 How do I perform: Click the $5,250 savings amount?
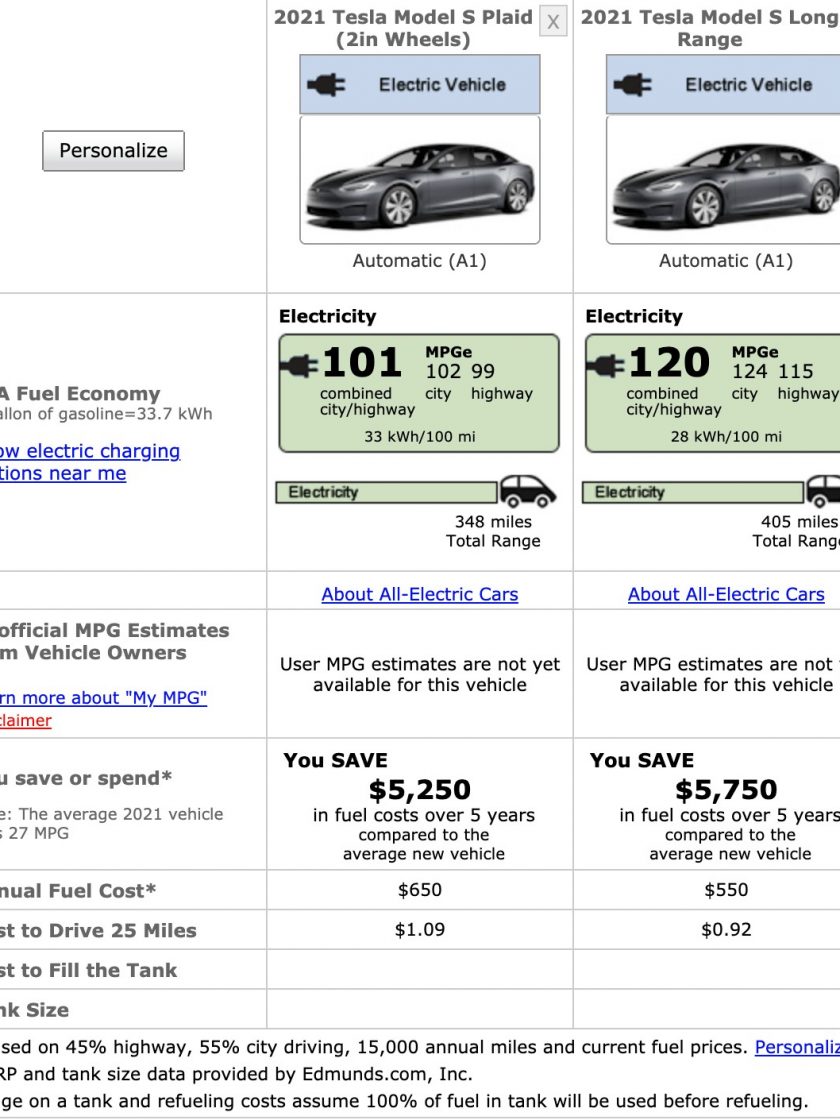point(420,789)
